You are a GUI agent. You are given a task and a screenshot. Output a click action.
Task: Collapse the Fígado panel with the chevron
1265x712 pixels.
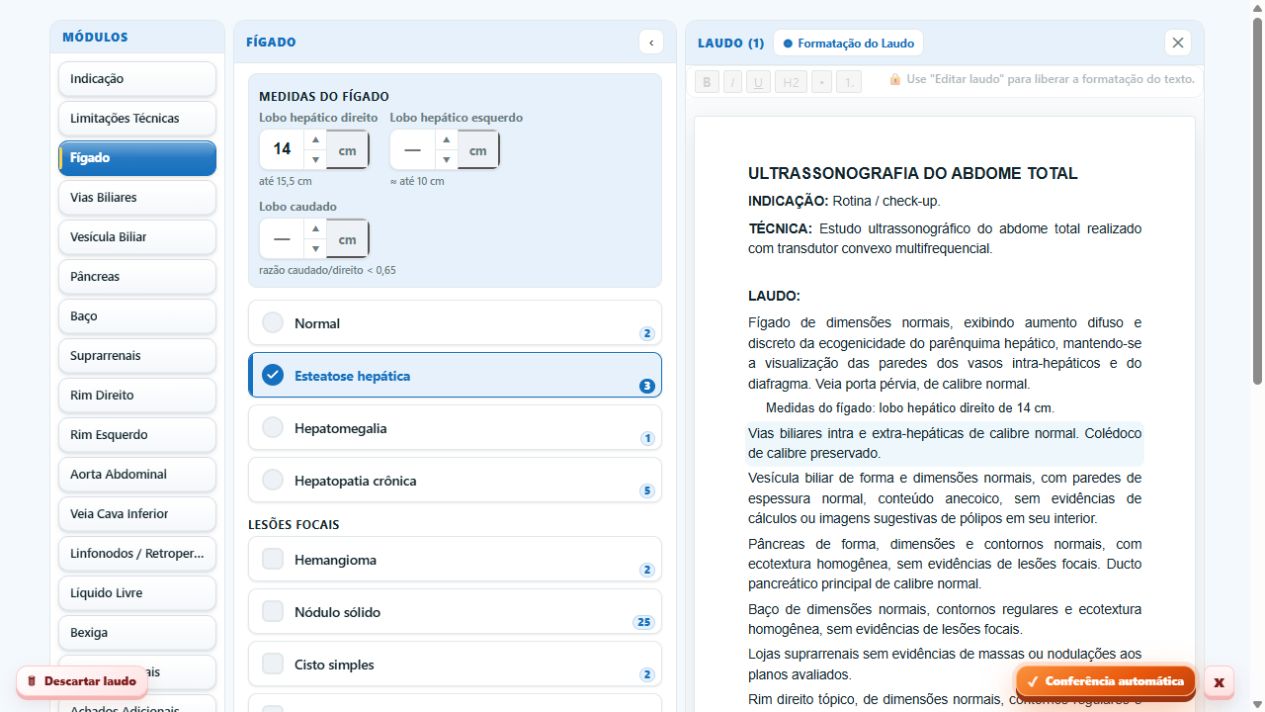[651, 42]
